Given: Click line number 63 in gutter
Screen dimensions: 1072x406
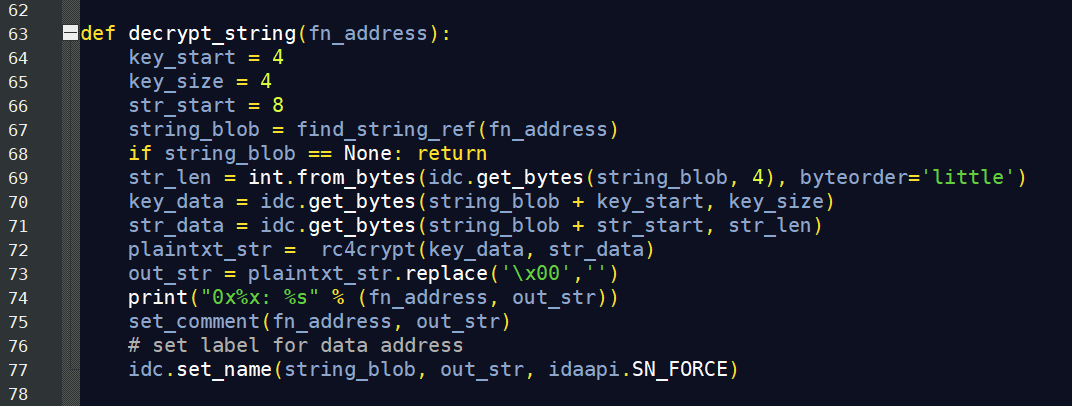Looking at the screenshot, I should click(19, 34).
